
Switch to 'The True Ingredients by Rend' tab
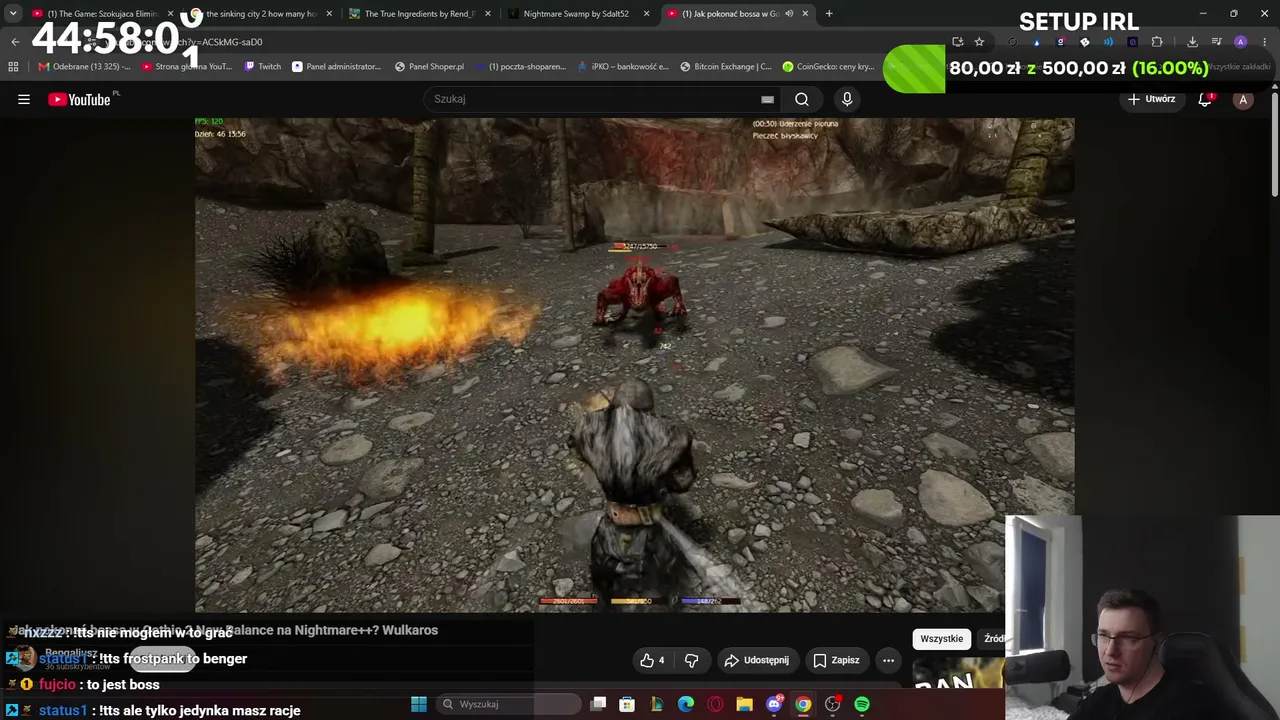(x=418, y=14)
